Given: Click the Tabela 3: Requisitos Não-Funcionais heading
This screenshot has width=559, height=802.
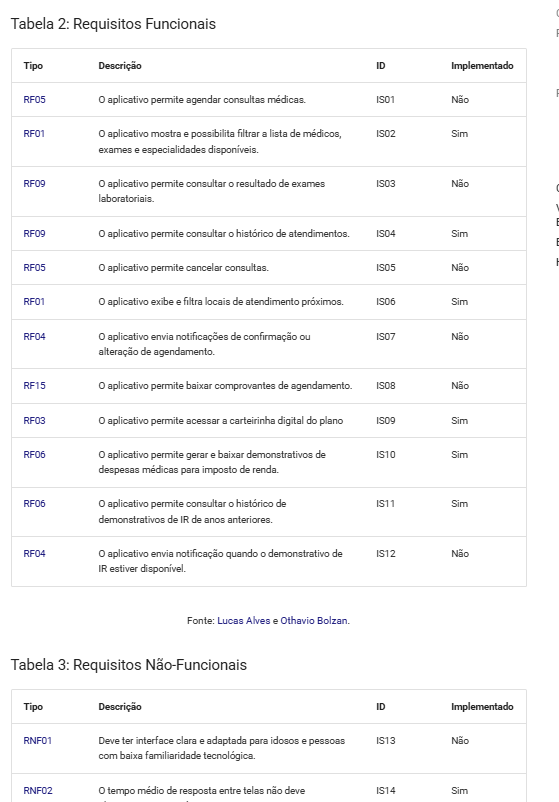Looking at the screenshot, I should click(129, 665).
